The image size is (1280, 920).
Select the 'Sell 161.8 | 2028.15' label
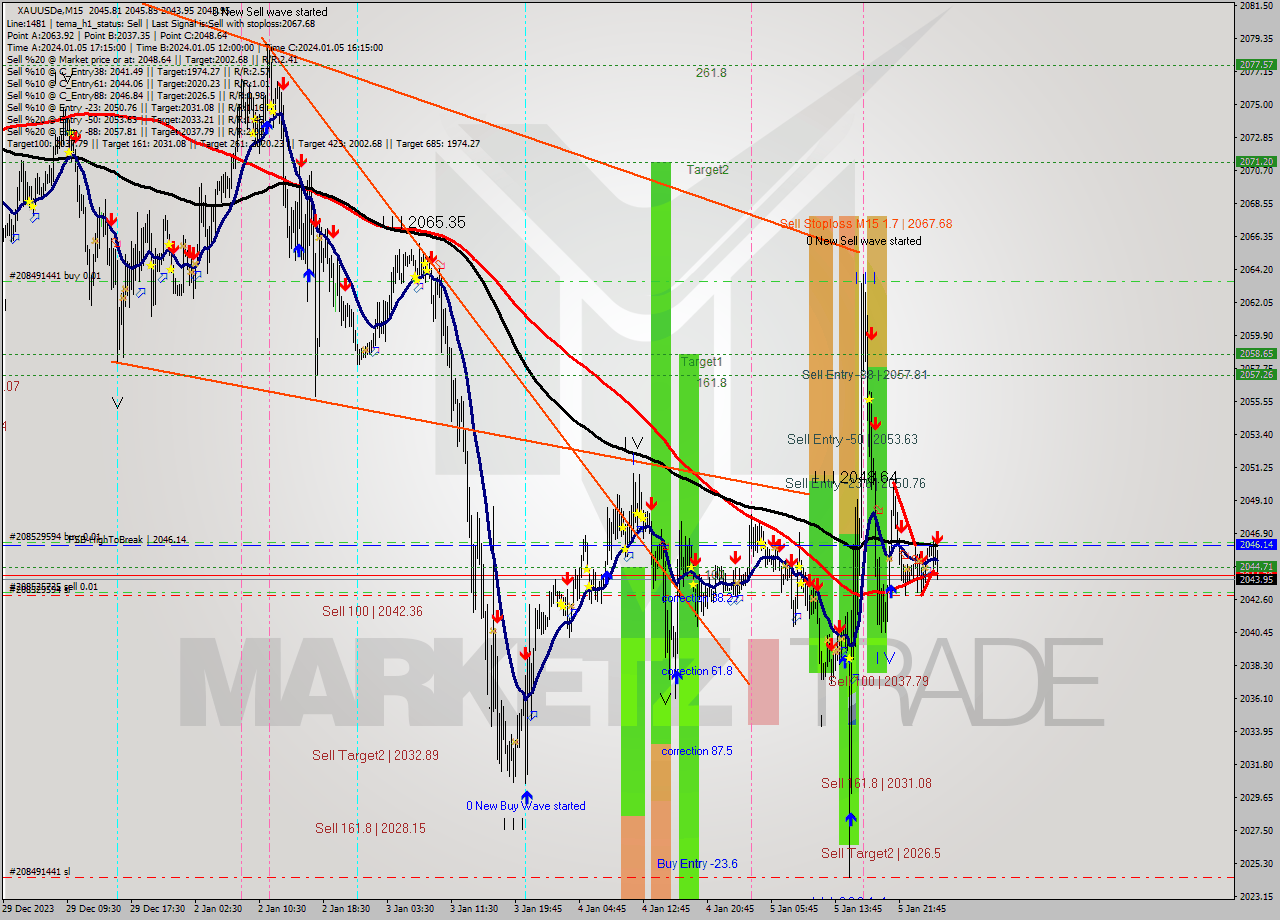[370, 828]
